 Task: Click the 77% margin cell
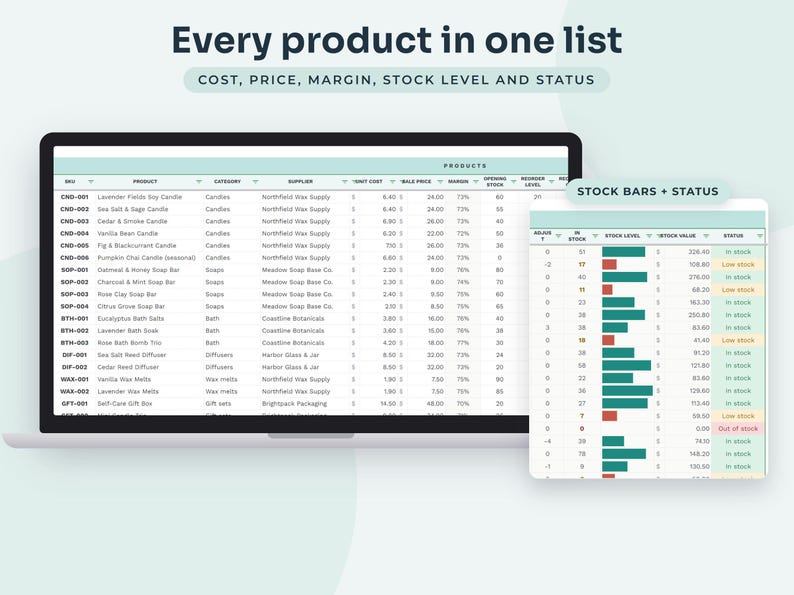463,343
